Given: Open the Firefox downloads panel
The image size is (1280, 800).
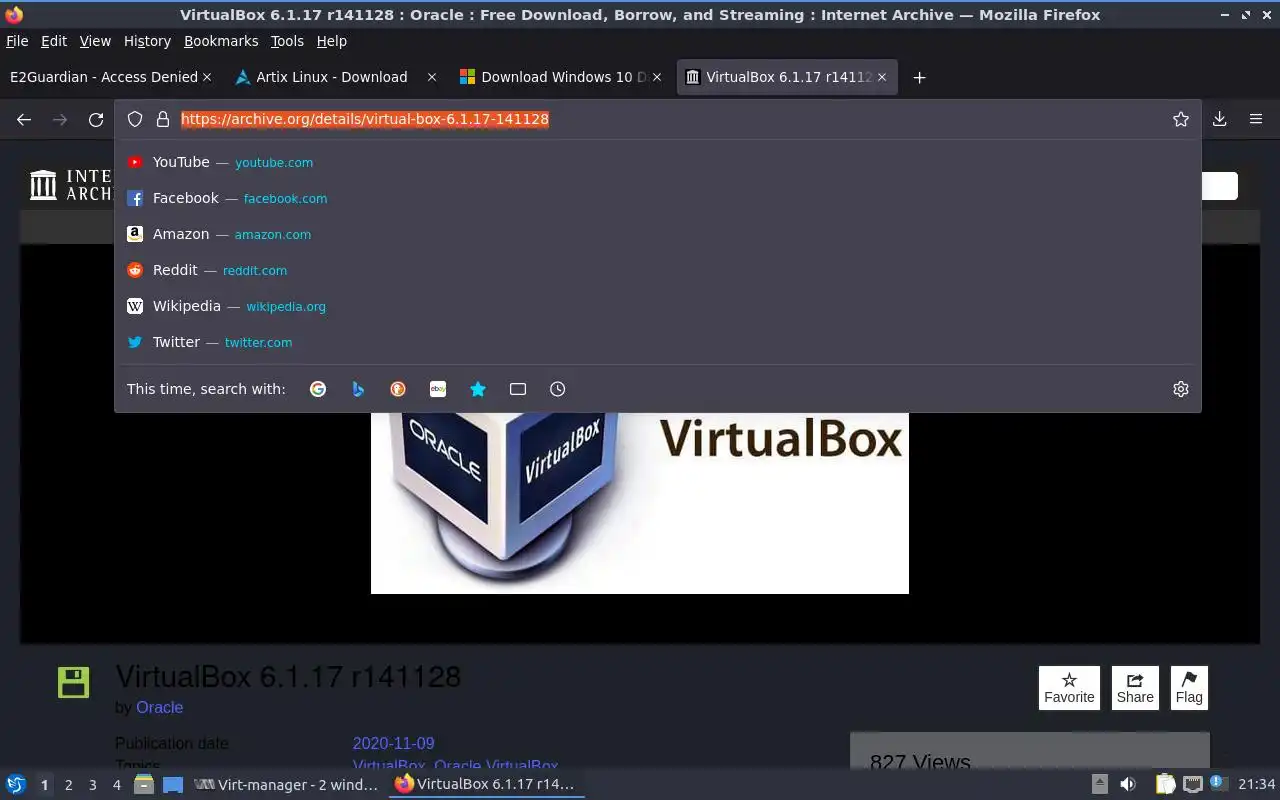Looking at the screenshot, I should [1220, 119].
